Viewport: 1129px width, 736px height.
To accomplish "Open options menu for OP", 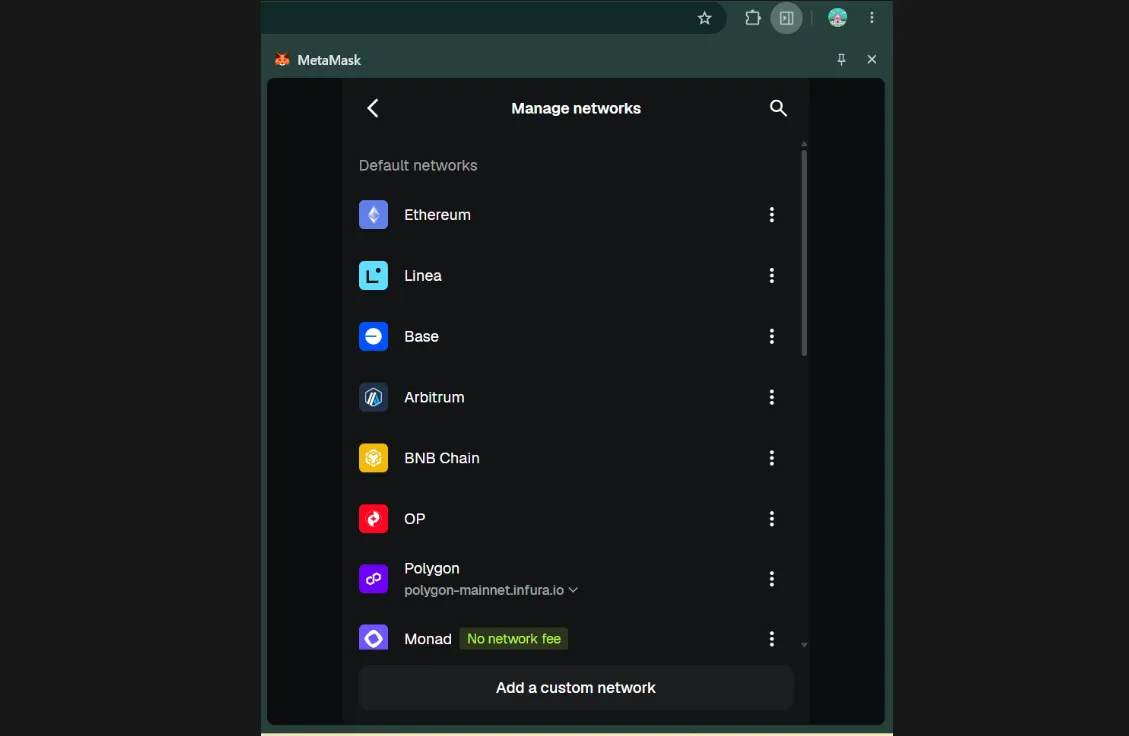I will pos(771,519).
